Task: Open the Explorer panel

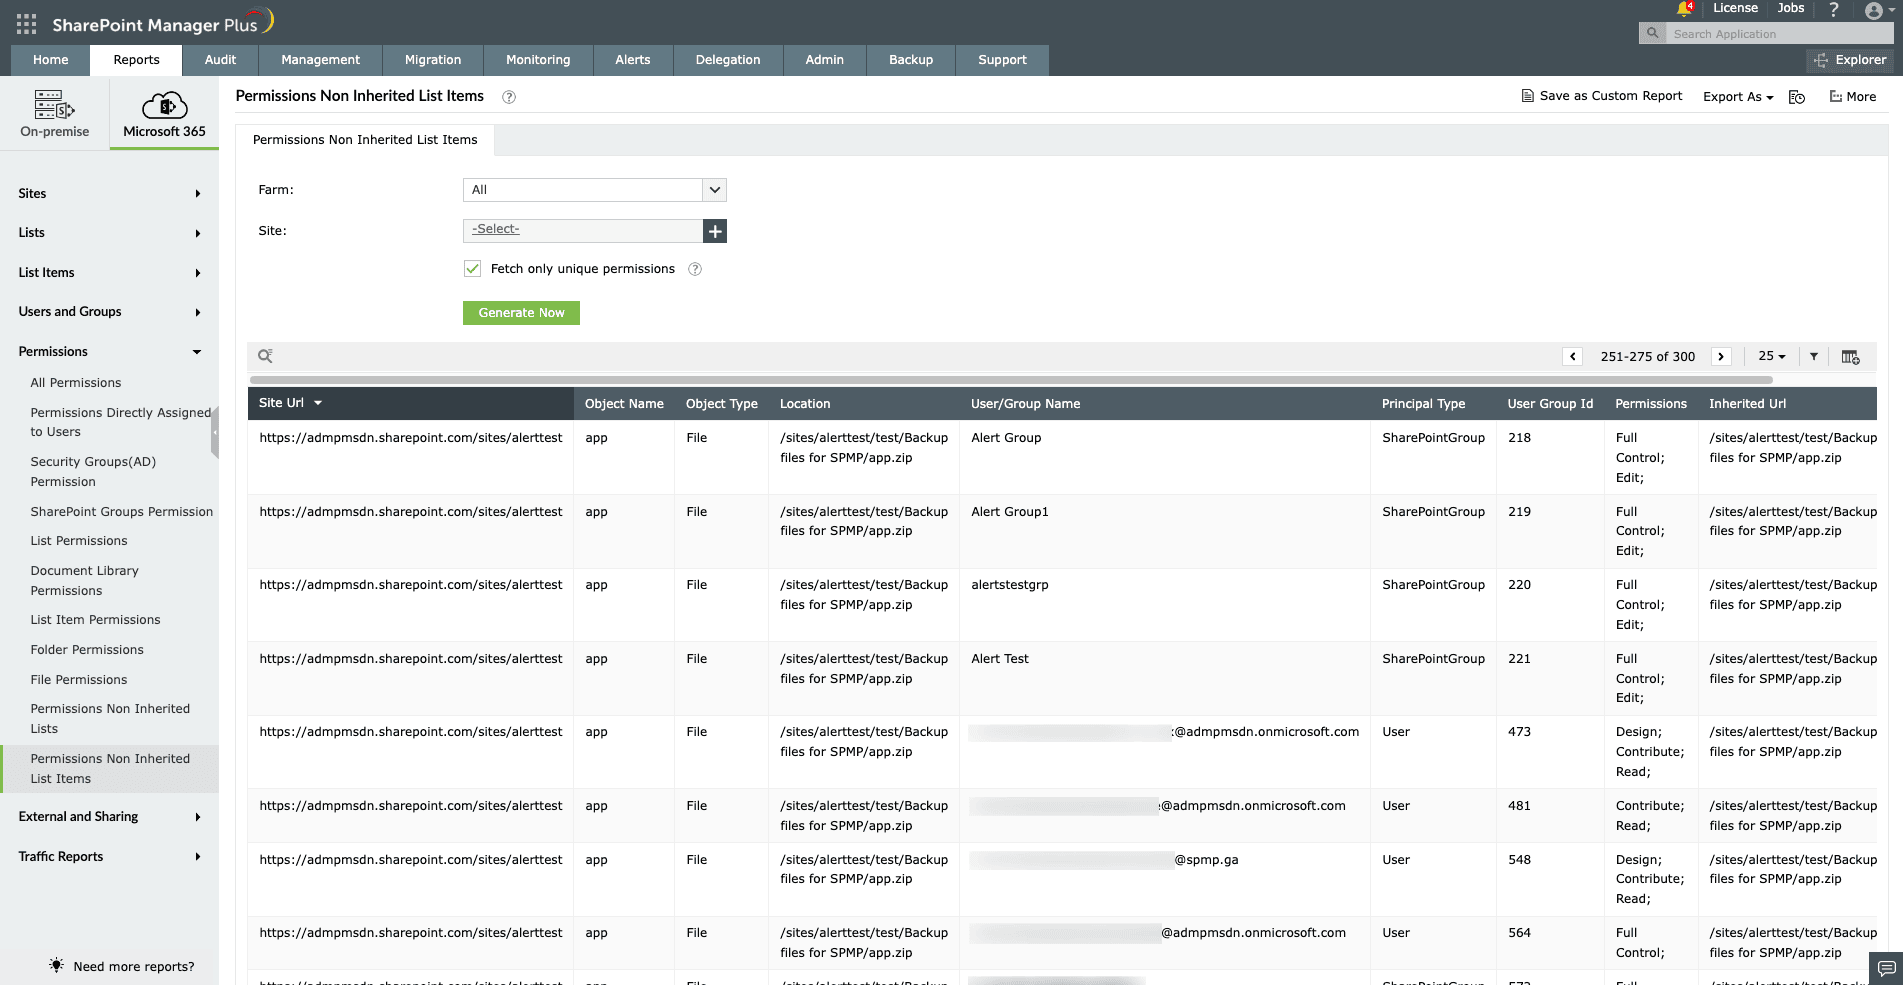Action: coord(1850,60)
